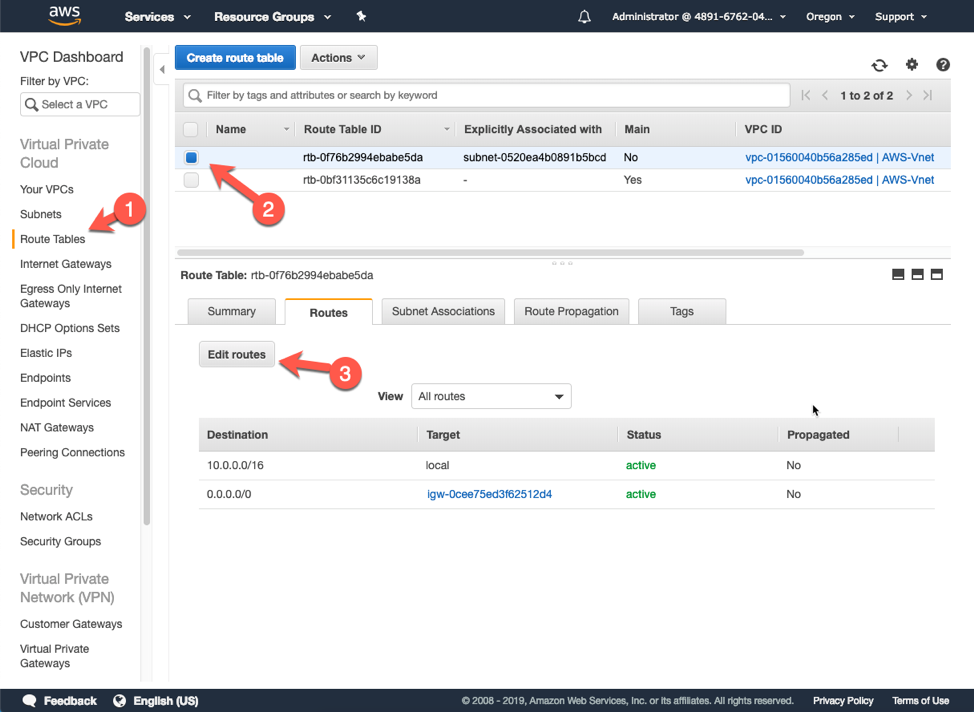Refresh the route table list
This screenshot has width=974, height=712.
pos(879,65)
